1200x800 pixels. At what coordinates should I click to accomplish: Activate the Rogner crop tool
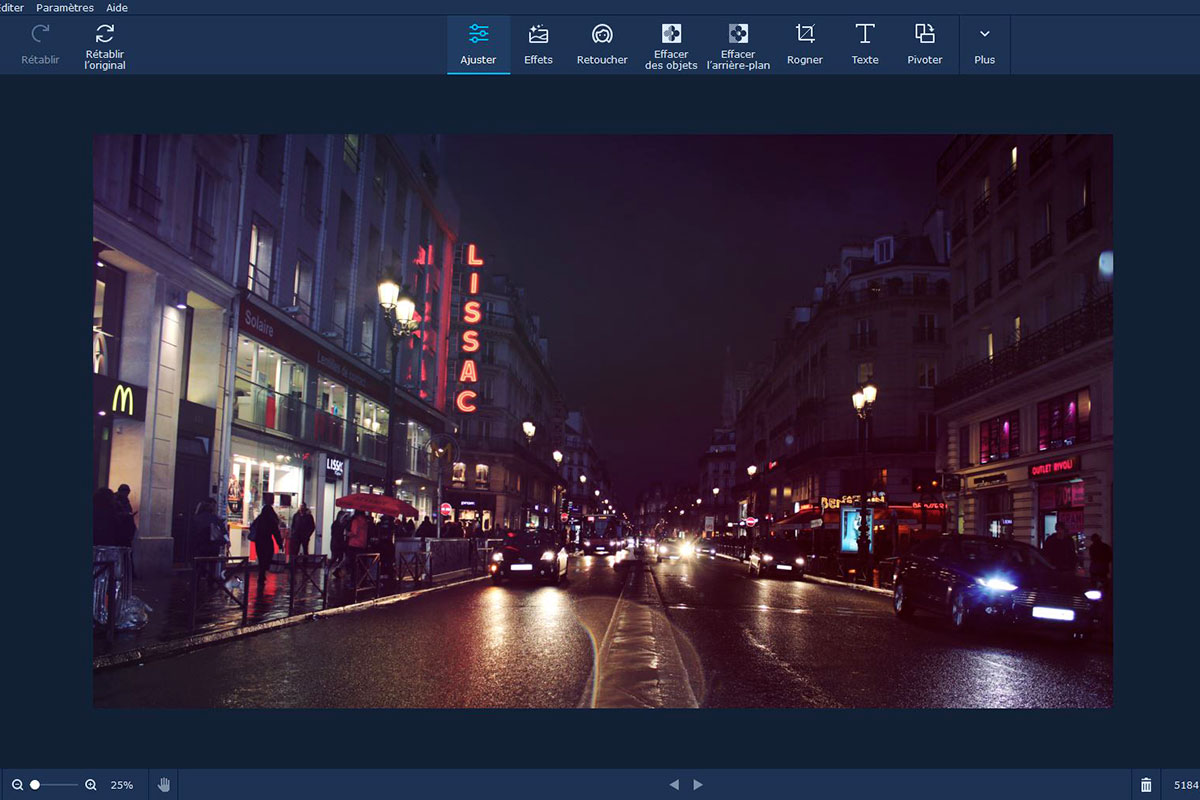click(x=805, y=45)
